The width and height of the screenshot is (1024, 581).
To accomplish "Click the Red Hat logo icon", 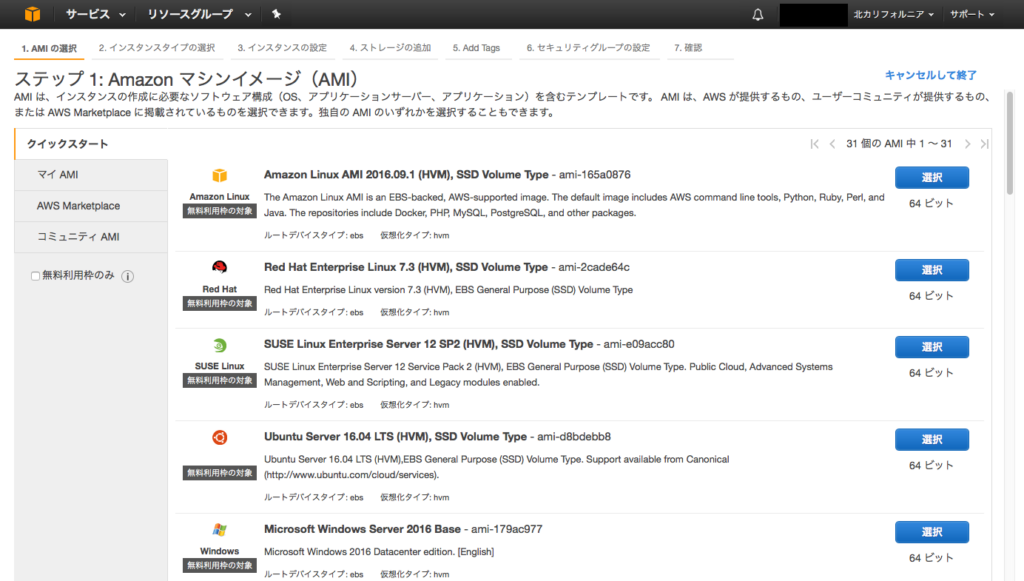I will (x=219, y=267).
